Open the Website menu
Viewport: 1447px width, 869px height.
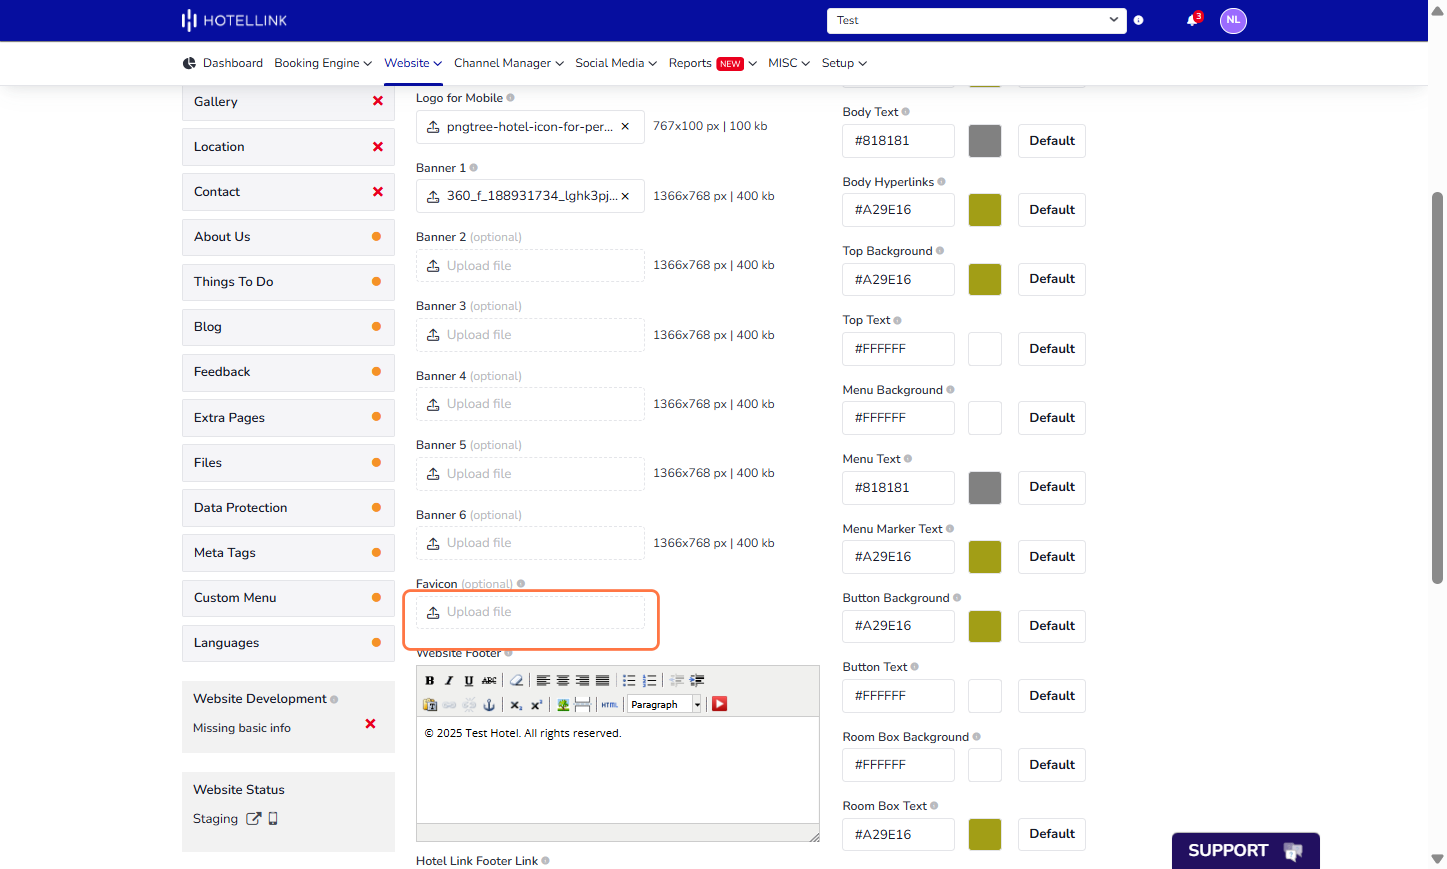tap(413, 63)
